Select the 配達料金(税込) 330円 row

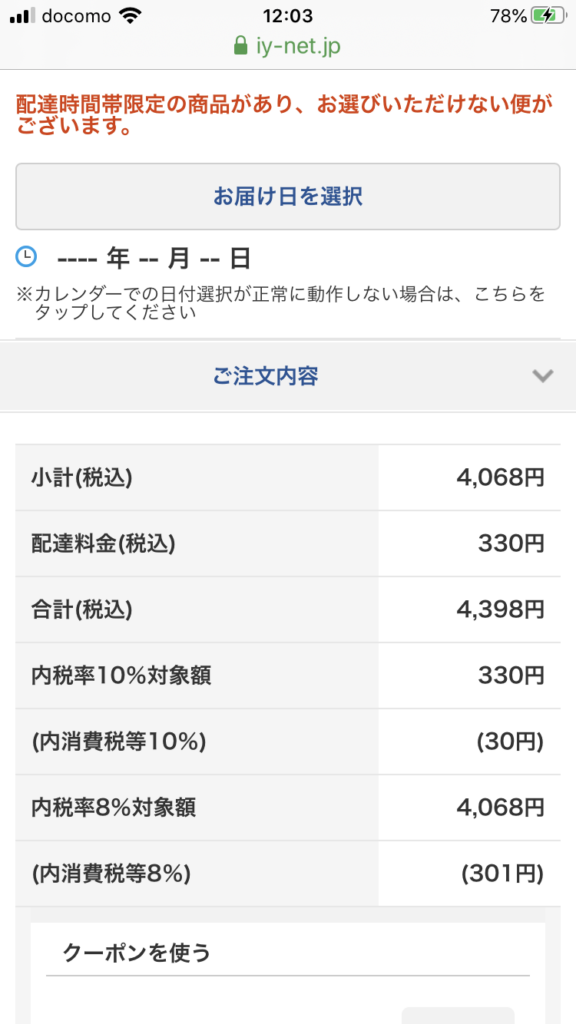pyautogui.click(x=288, y=544)
